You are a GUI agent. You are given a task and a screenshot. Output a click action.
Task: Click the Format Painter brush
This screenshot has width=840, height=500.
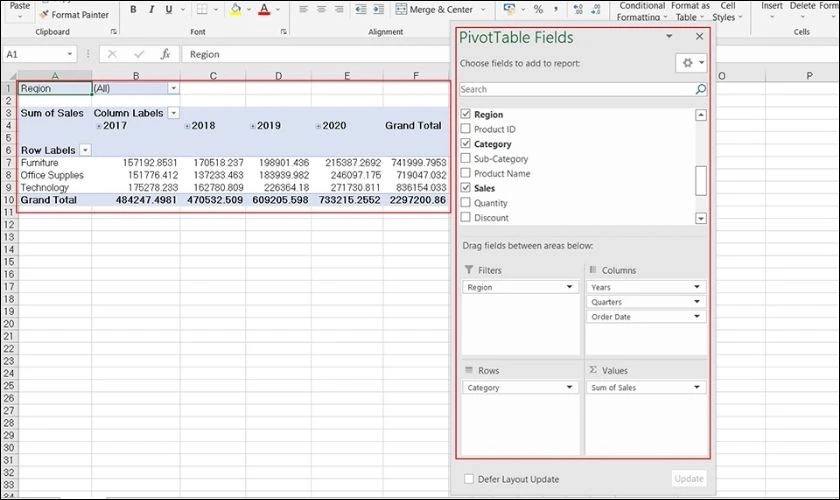(x=44, y=14)
